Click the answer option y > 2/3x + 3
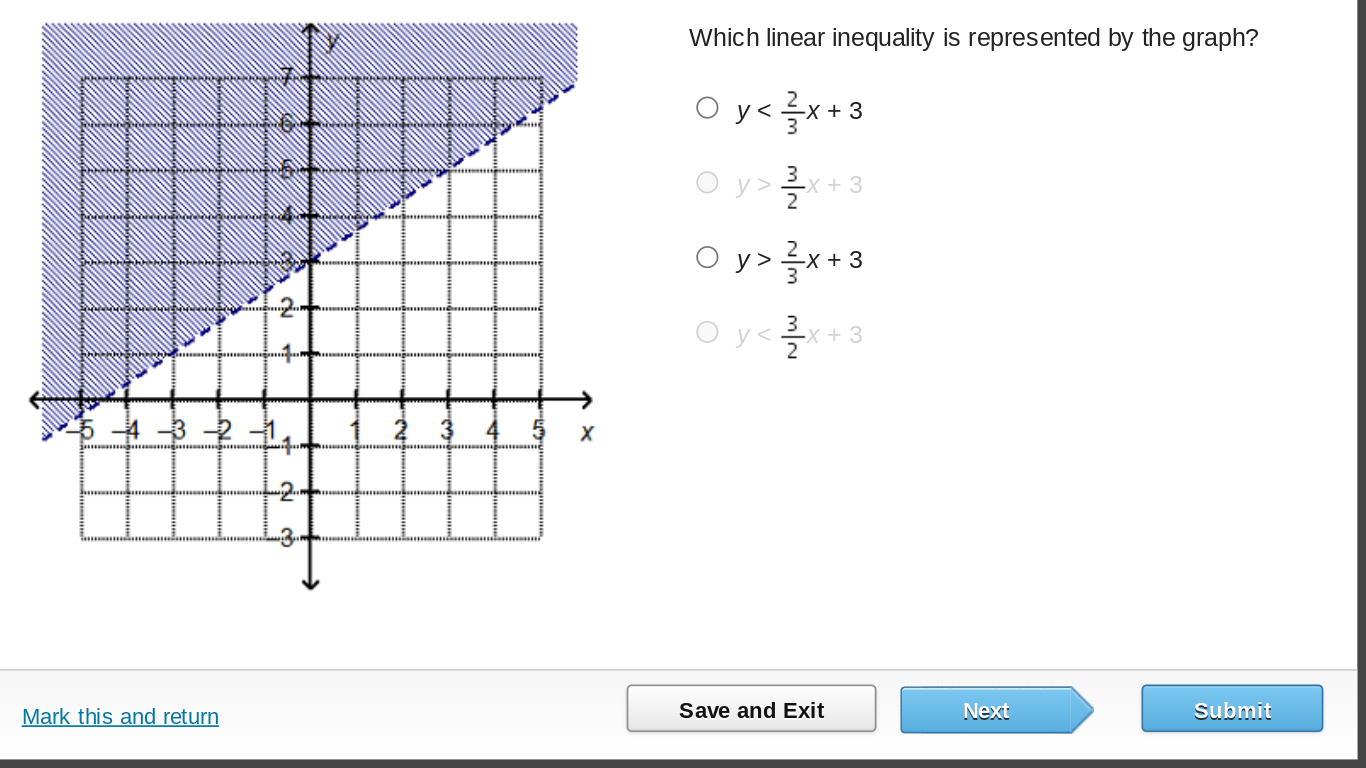The height and width of the screenshot is (768, 1366). (x=797, y=258)
